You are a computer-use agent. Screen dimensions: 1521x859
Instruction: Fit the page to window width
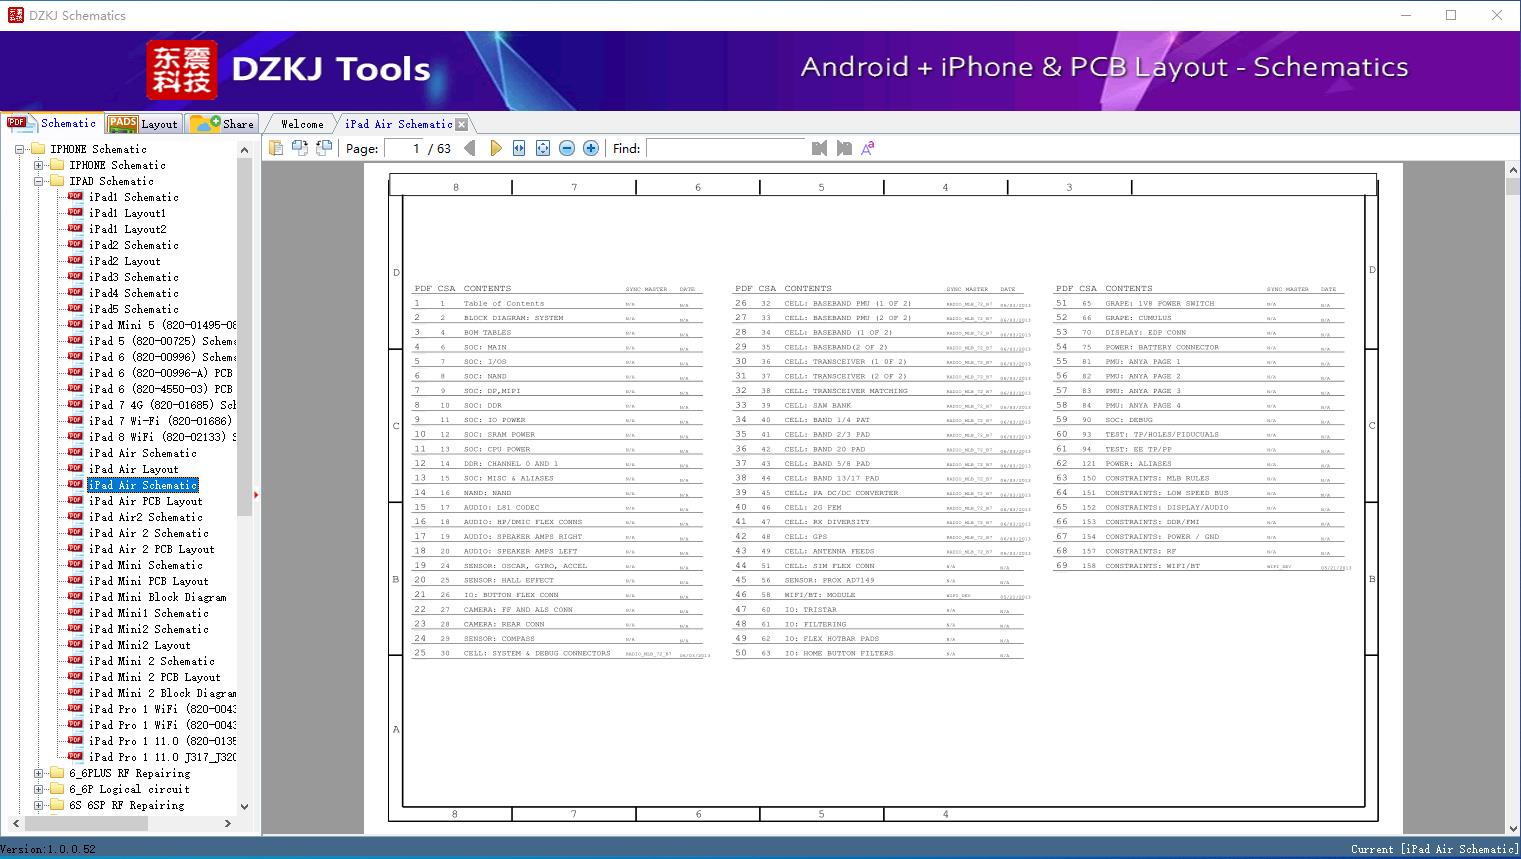(x=519, y=148)
